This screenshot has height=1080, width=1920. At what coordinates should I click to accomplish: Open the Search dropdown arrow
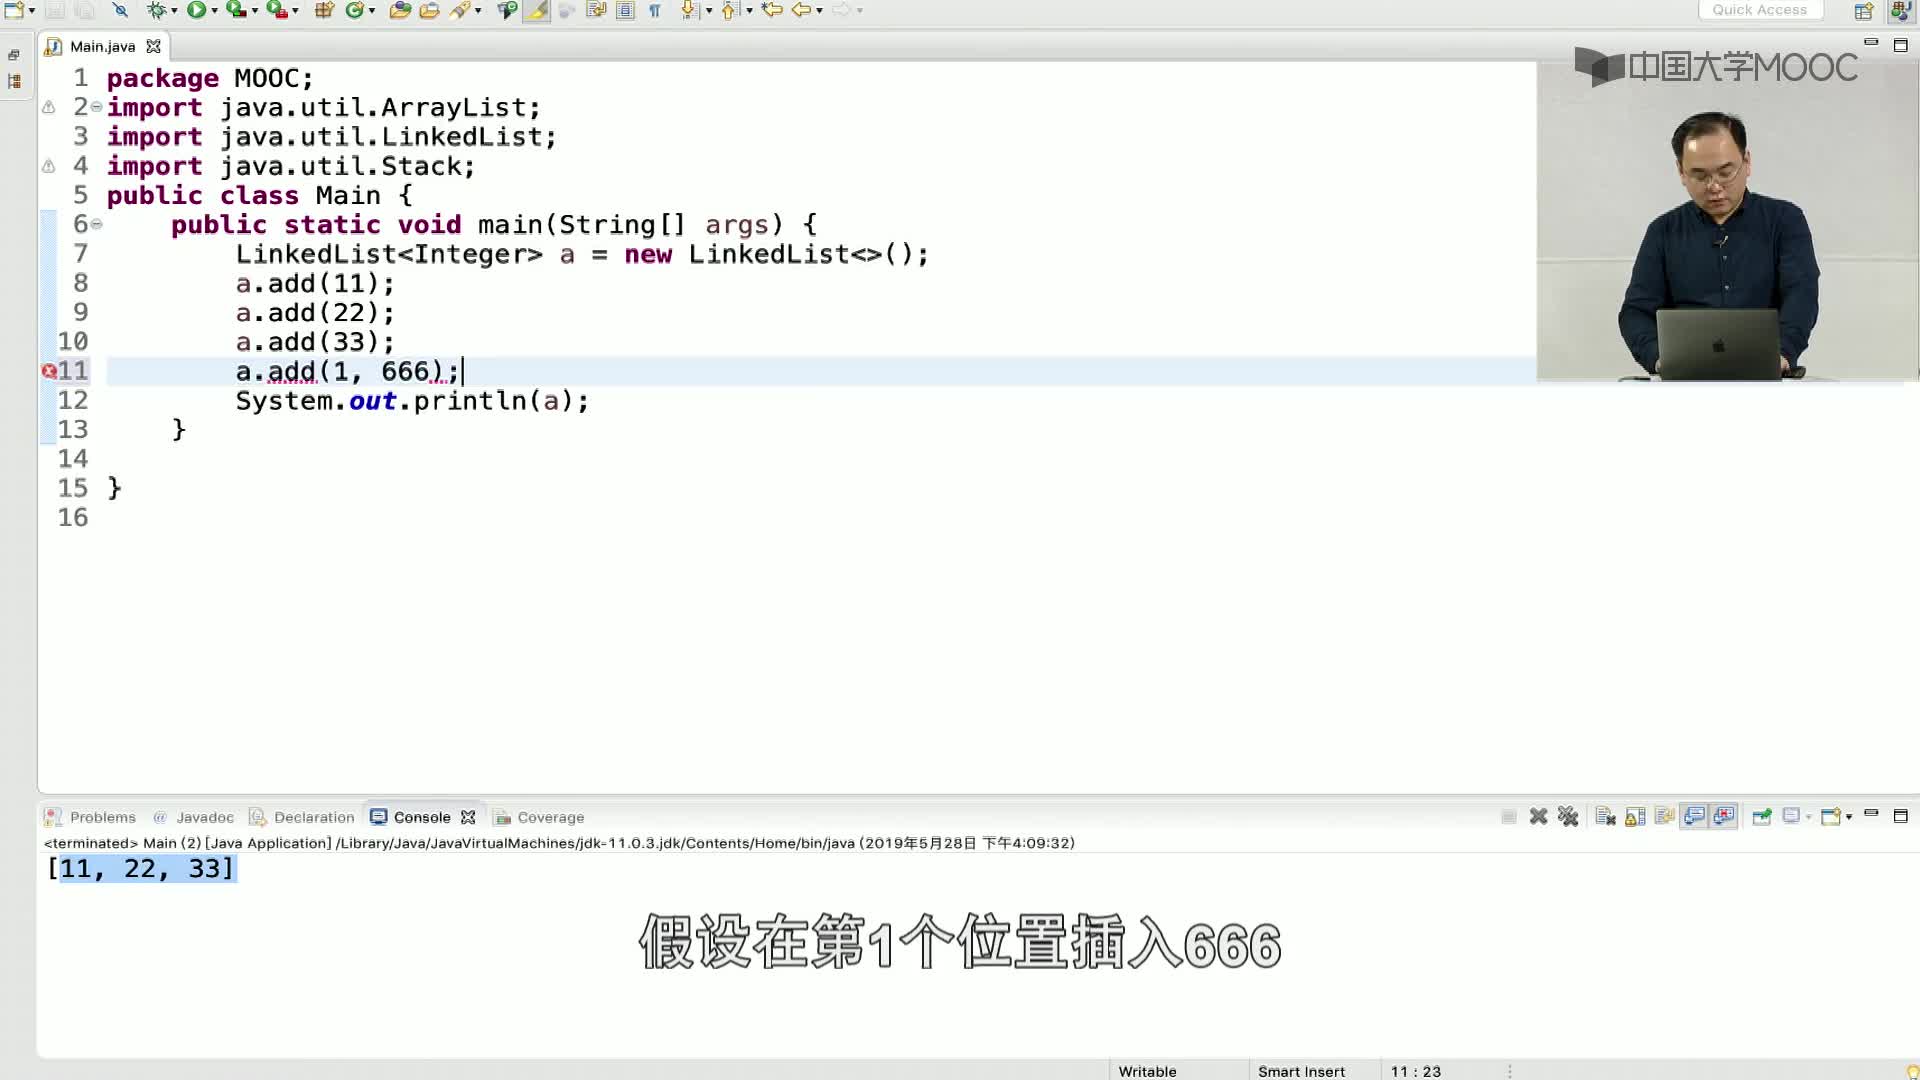[x=478, y=10]
